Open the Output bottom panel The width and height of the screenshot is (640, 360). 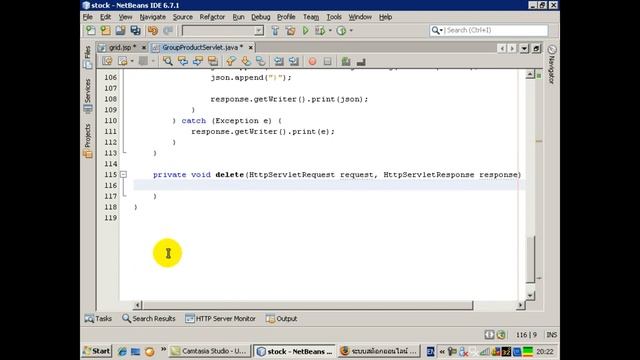[282, 318]
